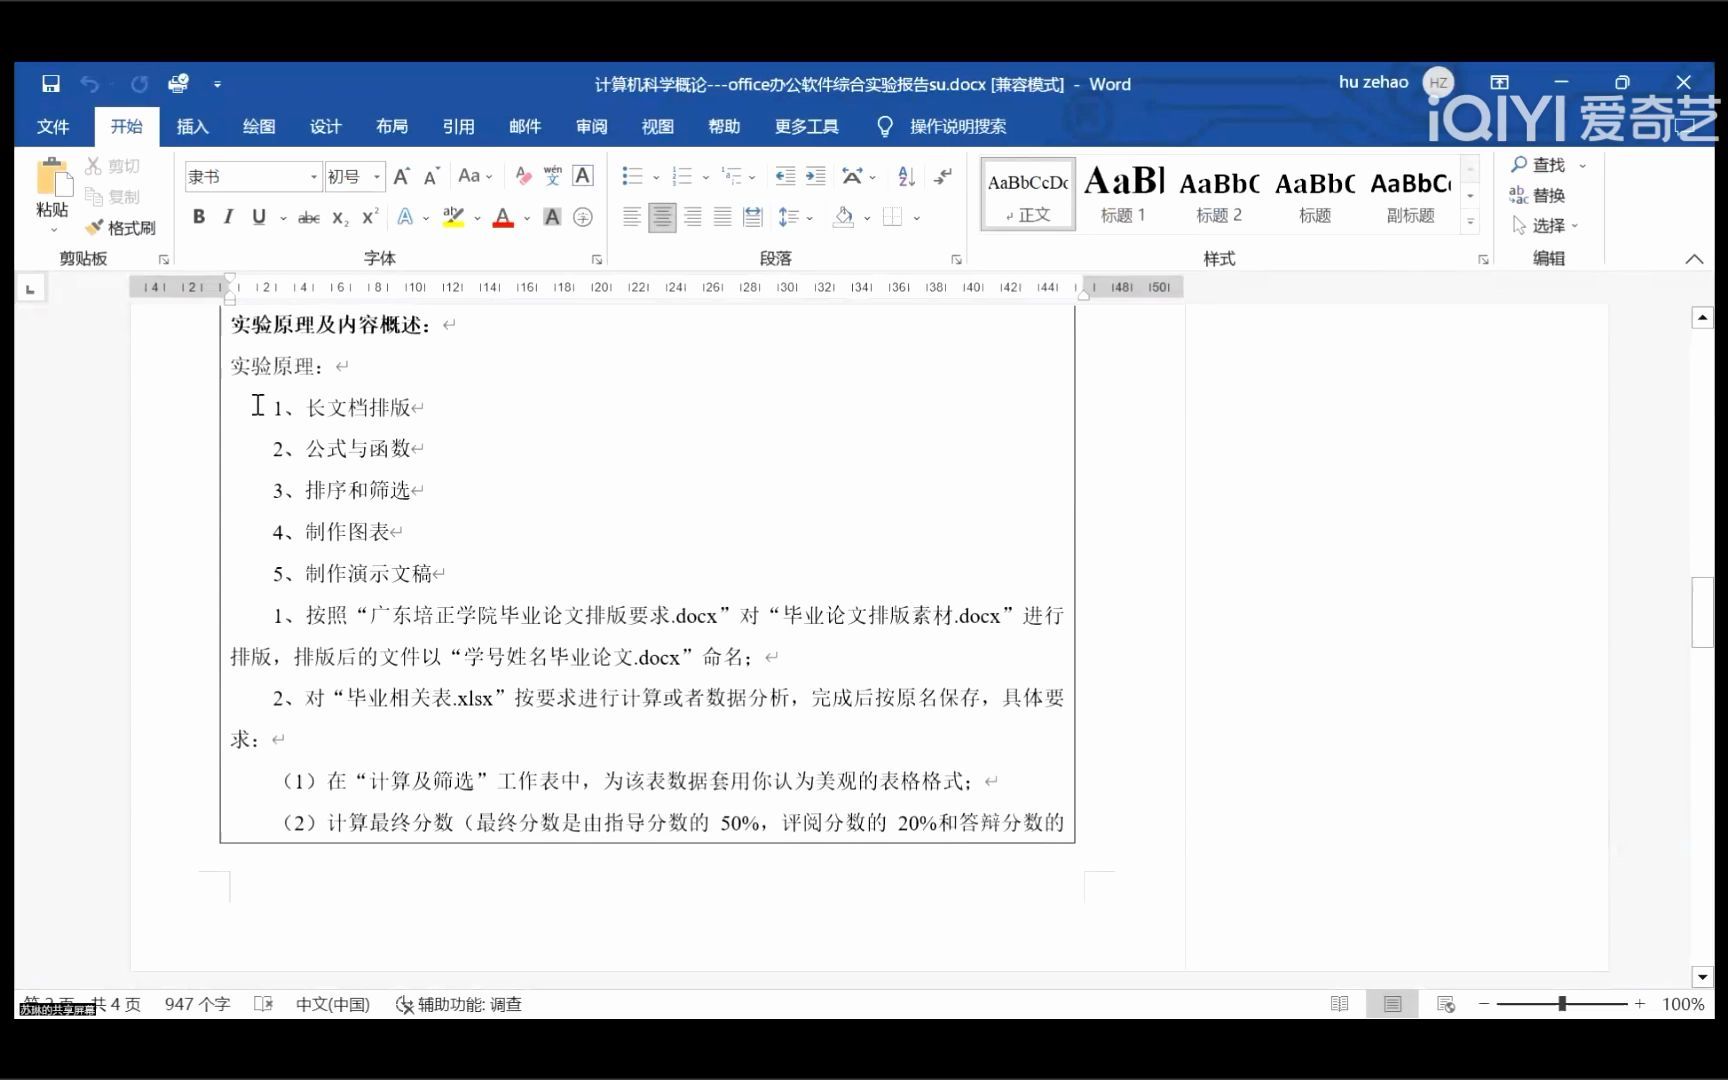Switch to the Review tab
Screen dimensions: 1728x1080
point(591,127)
